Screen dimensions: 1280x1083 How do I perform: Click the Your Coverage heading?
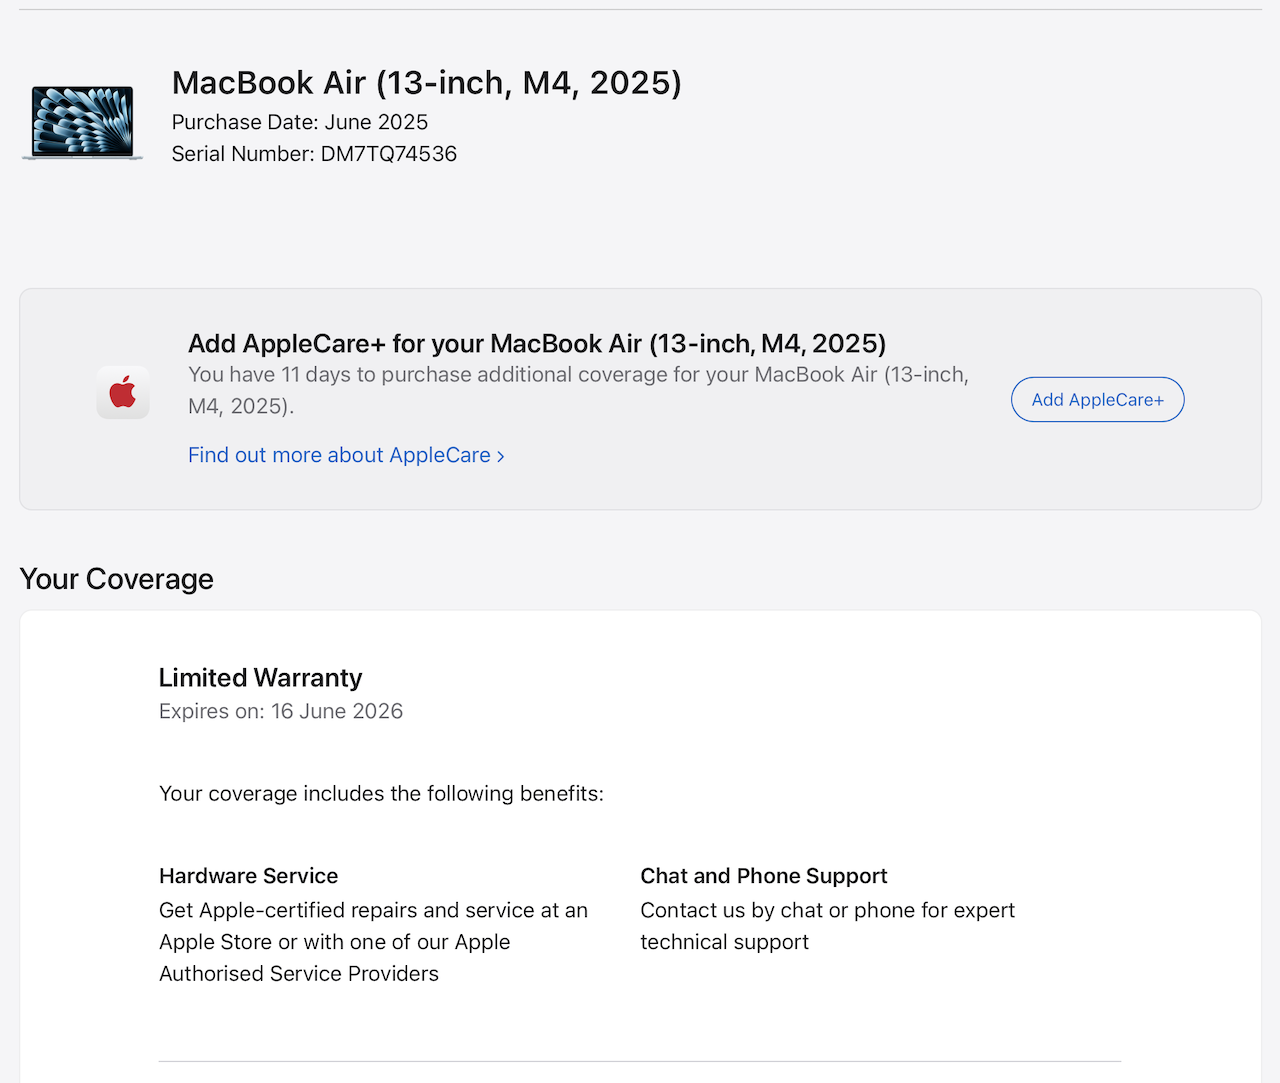(x=117, y=579)
